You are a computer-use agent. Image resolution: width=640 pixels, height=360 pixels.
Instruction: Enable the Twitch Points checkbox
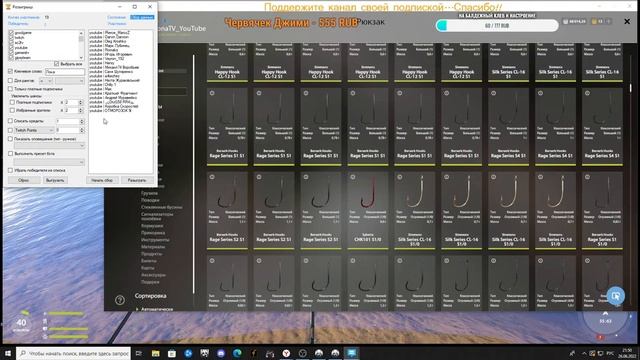click(11, 130)
